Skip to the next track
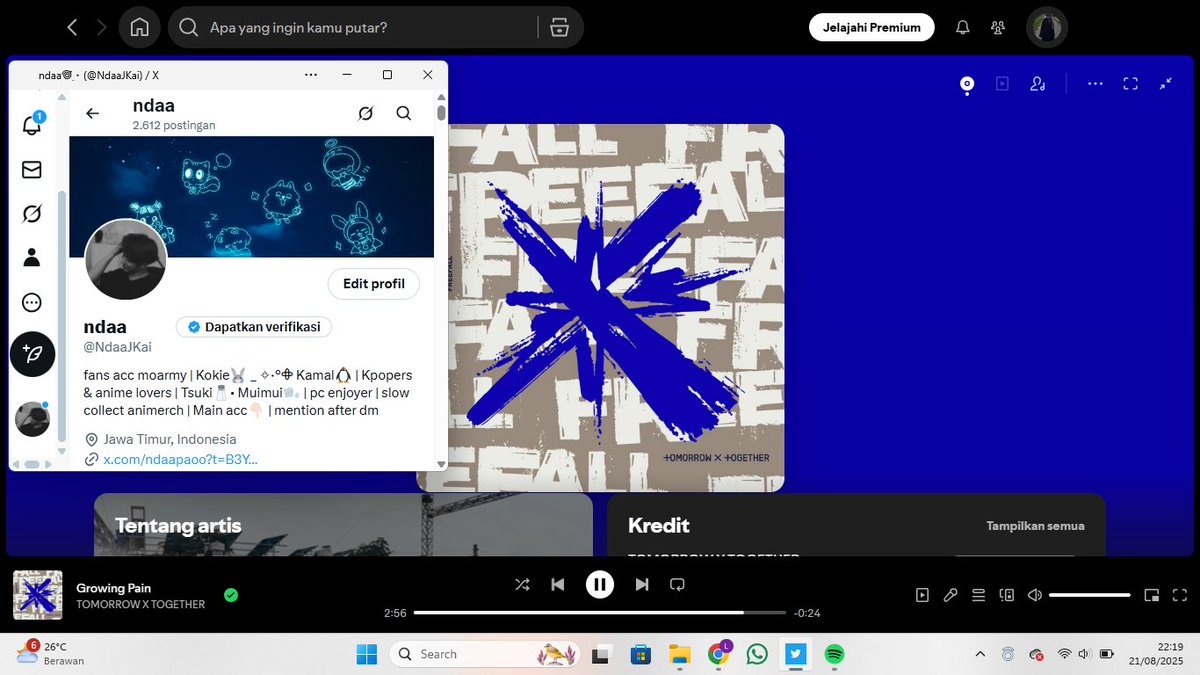1200x675 pixels. click(642, 585)
